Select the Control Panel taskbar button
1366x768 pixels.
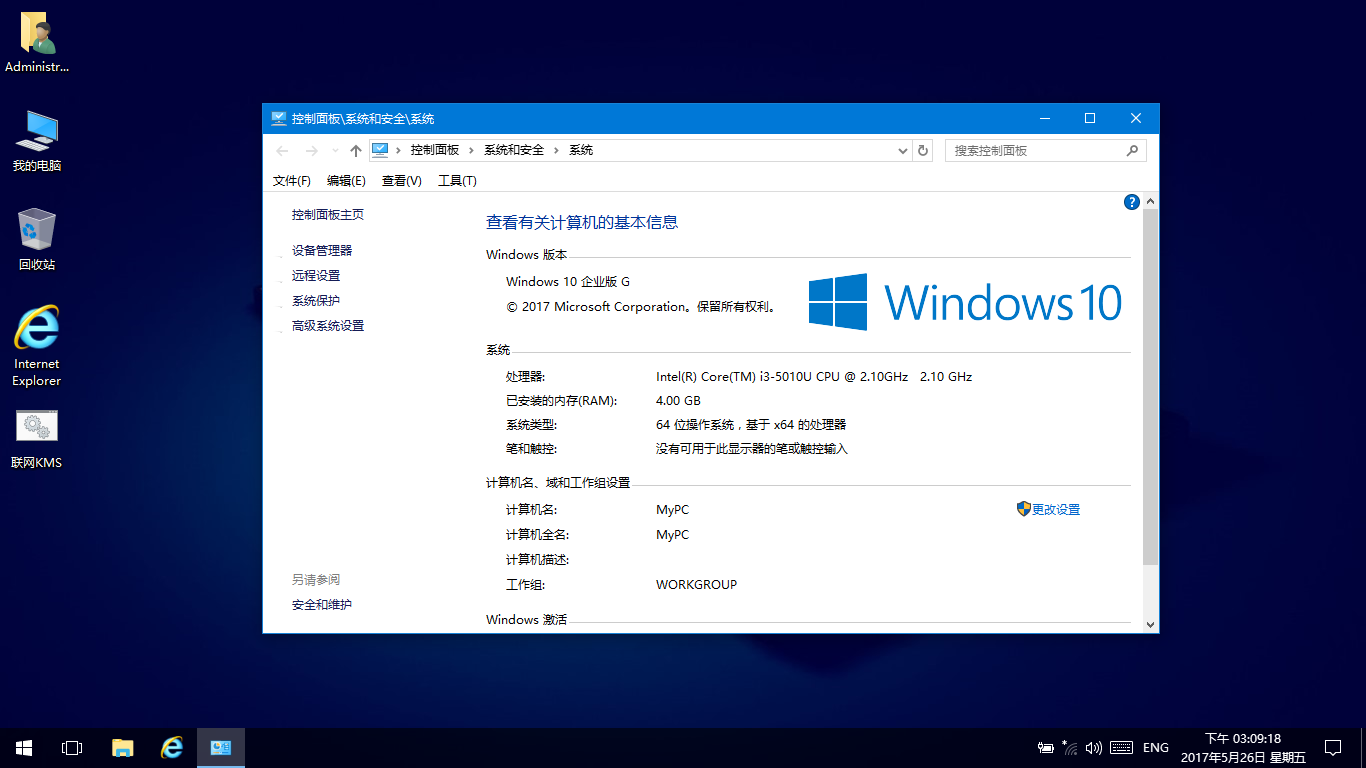tap(221, 747)
